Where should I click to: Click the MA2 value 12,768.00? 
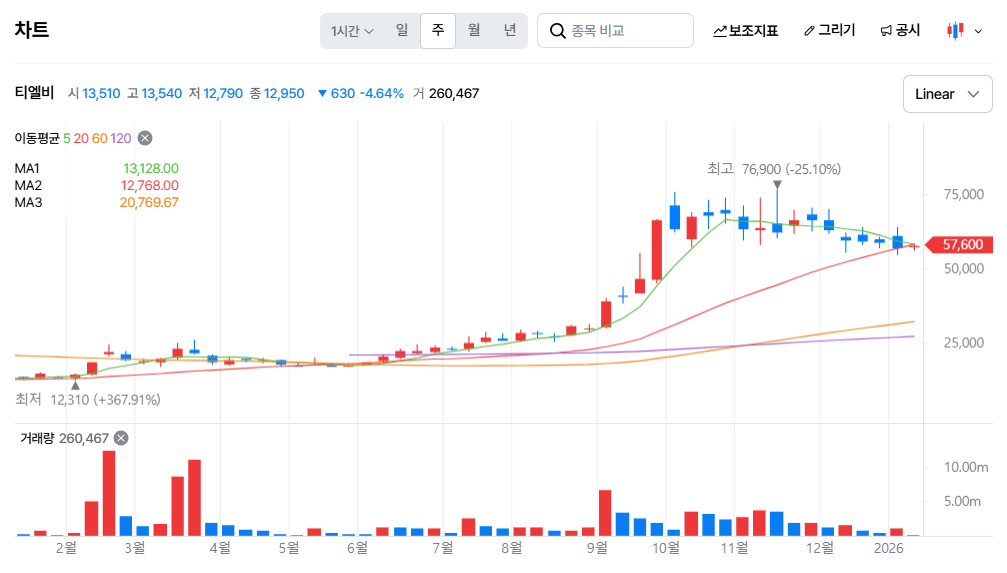pos(150,185)
